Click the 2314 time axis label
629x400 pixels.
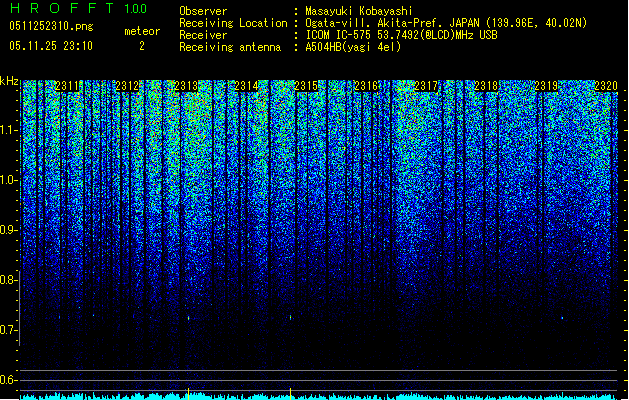(246, 86)
